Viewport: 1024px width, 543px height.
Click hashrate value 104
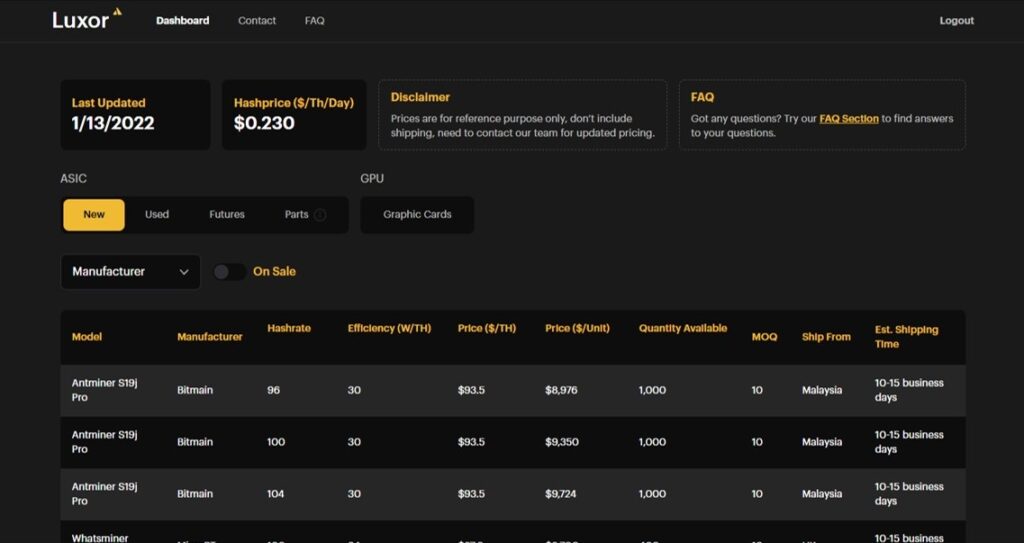pyautogui.click(x=276, y=494)
